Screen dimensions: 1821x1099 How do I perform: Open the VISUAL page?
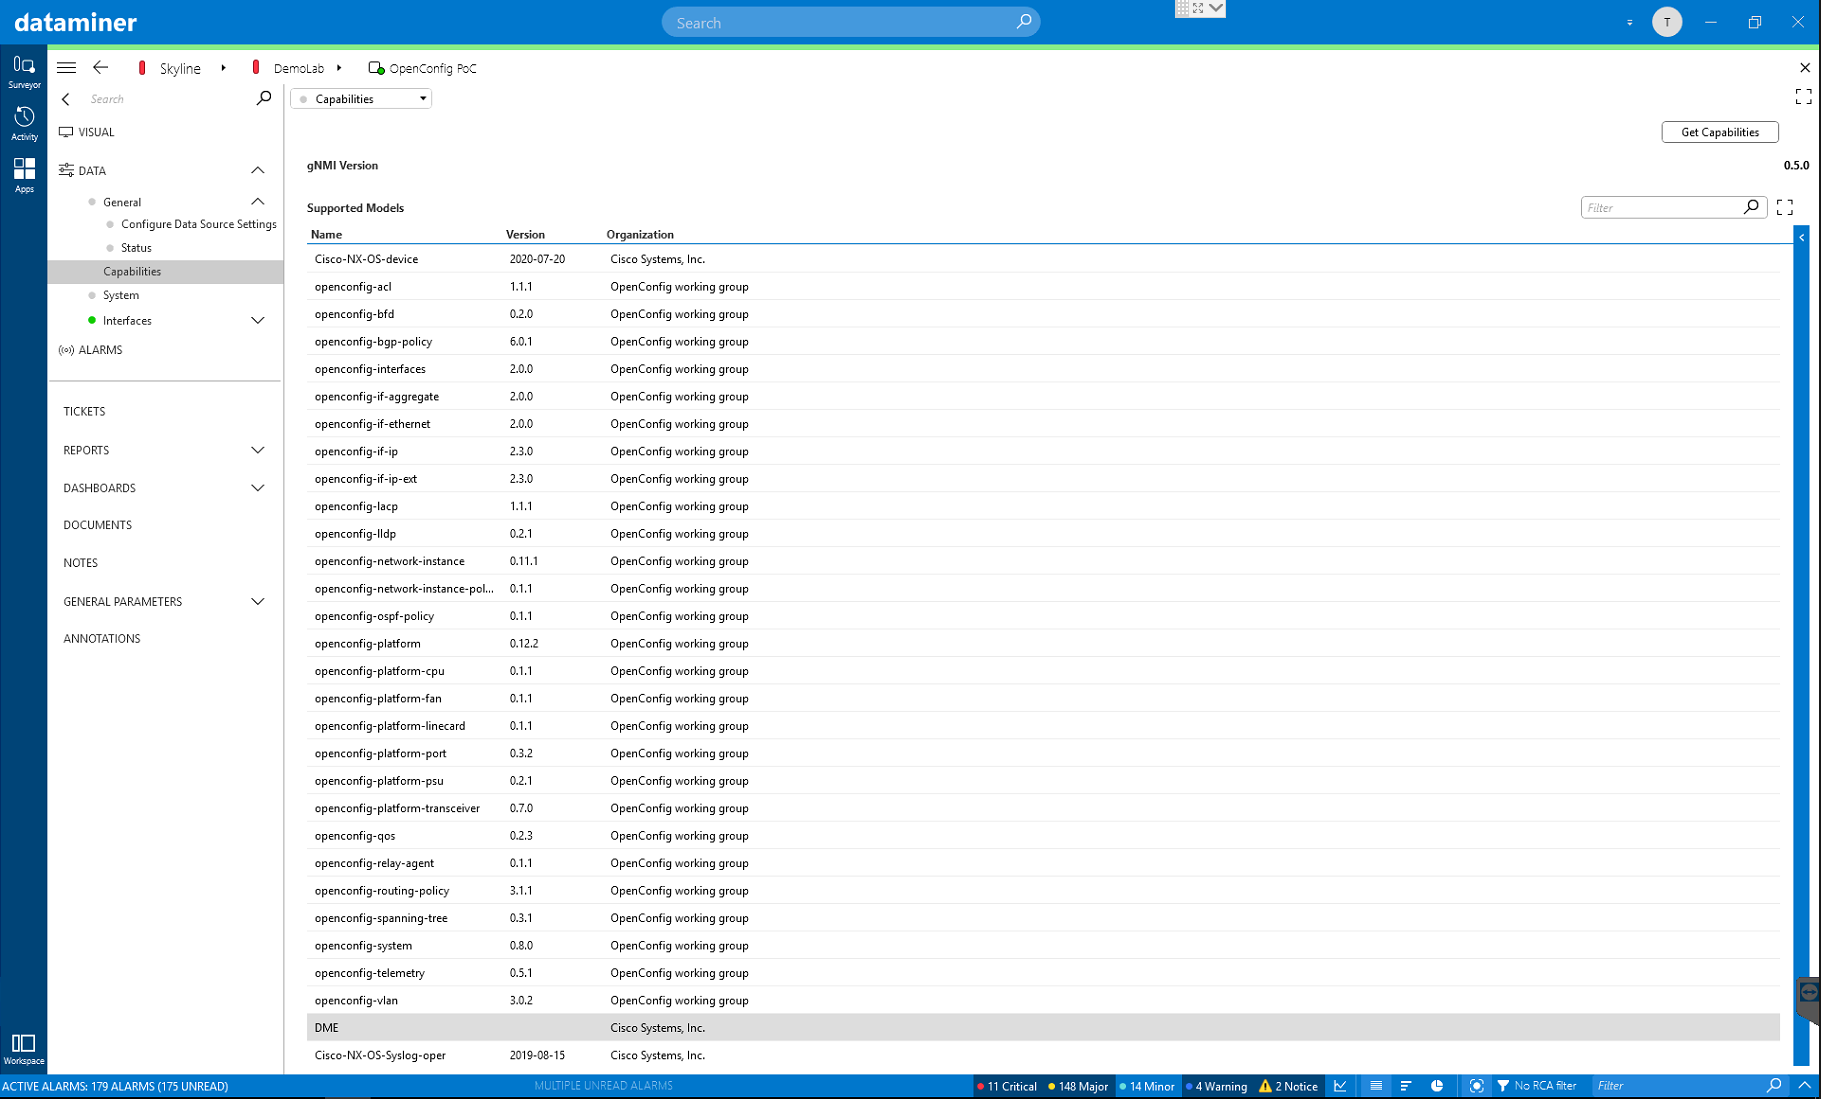coord(96,132)
